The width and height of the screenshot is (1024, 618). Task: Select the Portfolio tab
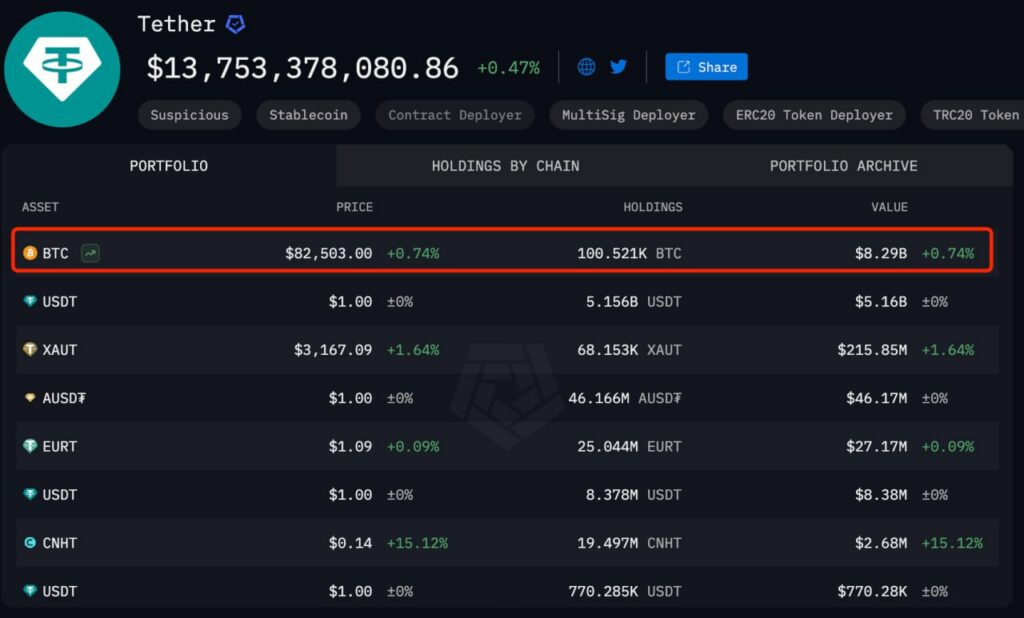(x=168, y=166)
